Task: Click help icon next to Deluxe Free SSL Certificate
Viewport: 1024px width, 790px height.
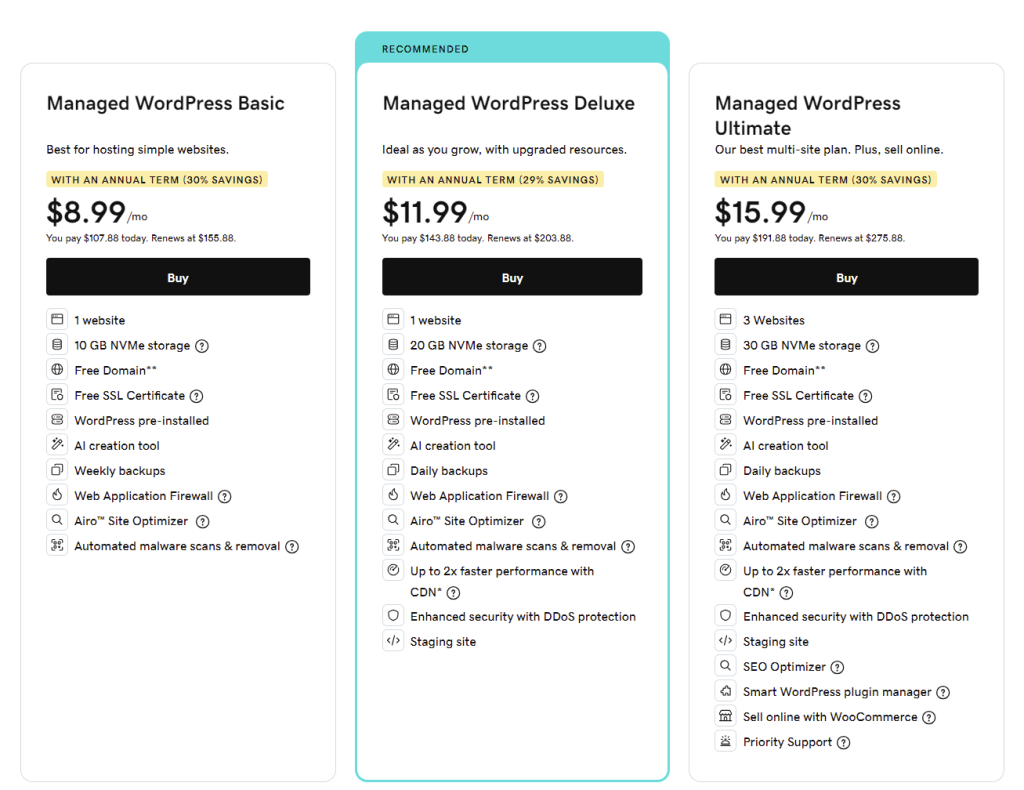Action: click(533, 396)
